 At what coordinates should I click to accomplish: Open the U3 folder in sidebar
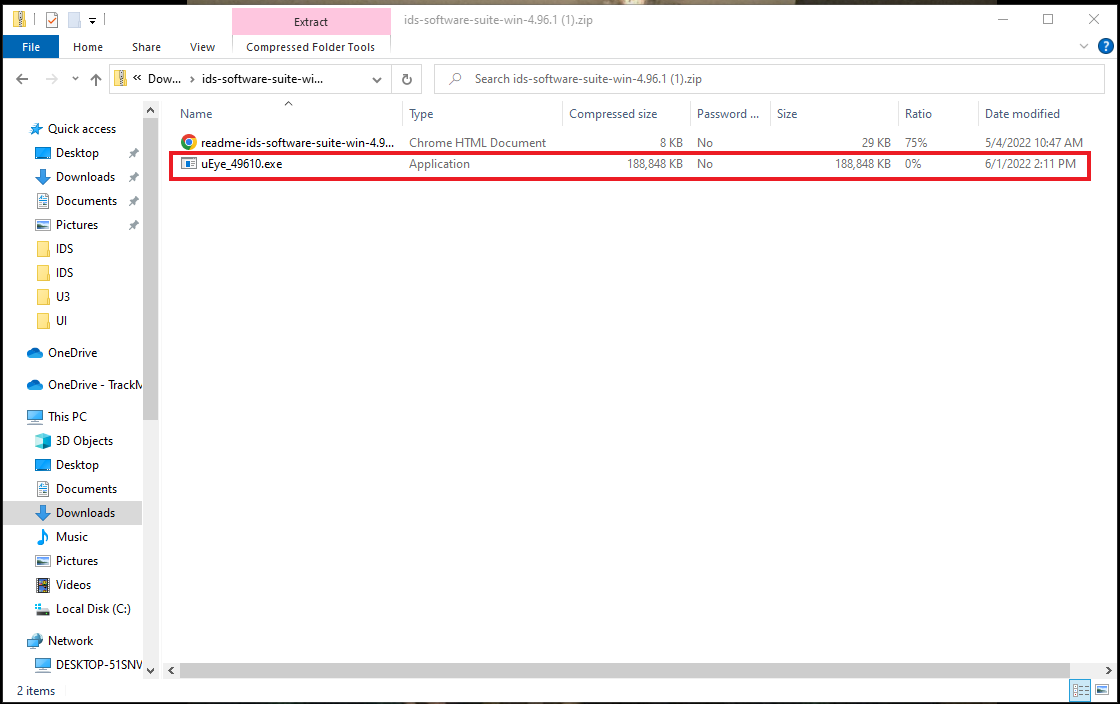tap(63, 297)
